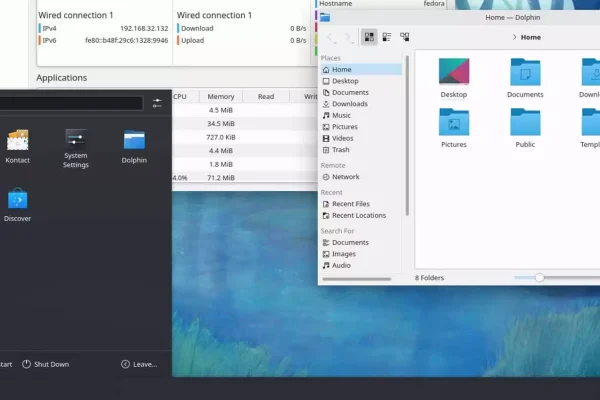Search for Images in the sidebar

tap(360, 254)
